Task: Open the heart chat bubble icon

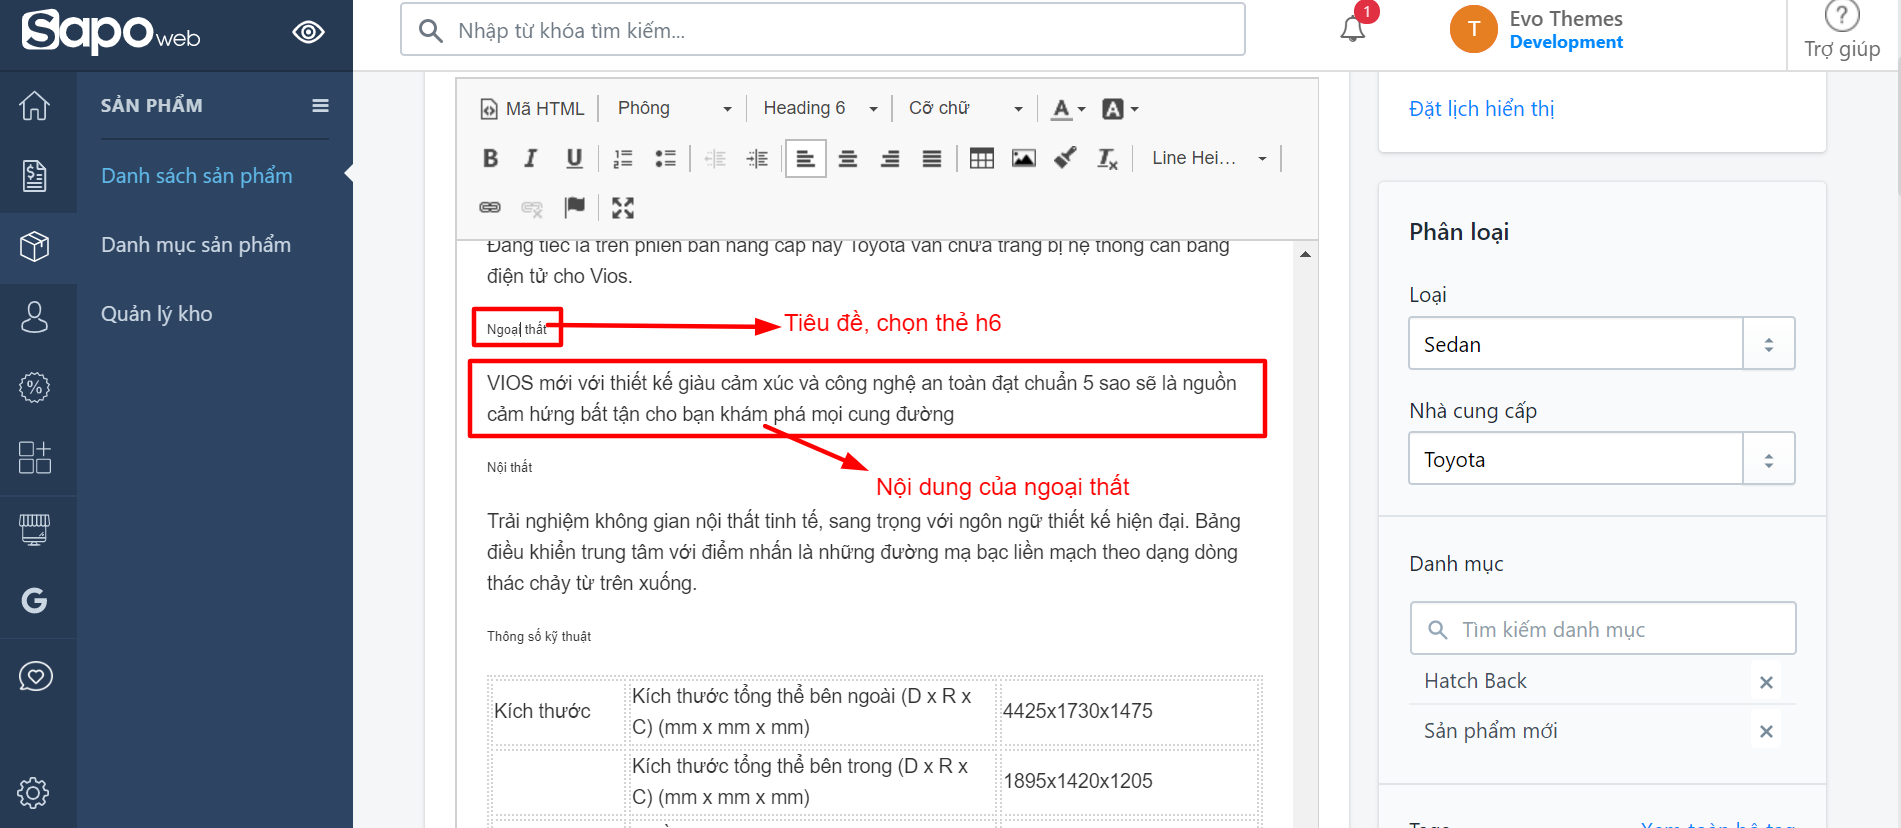Action: (35, 676)
